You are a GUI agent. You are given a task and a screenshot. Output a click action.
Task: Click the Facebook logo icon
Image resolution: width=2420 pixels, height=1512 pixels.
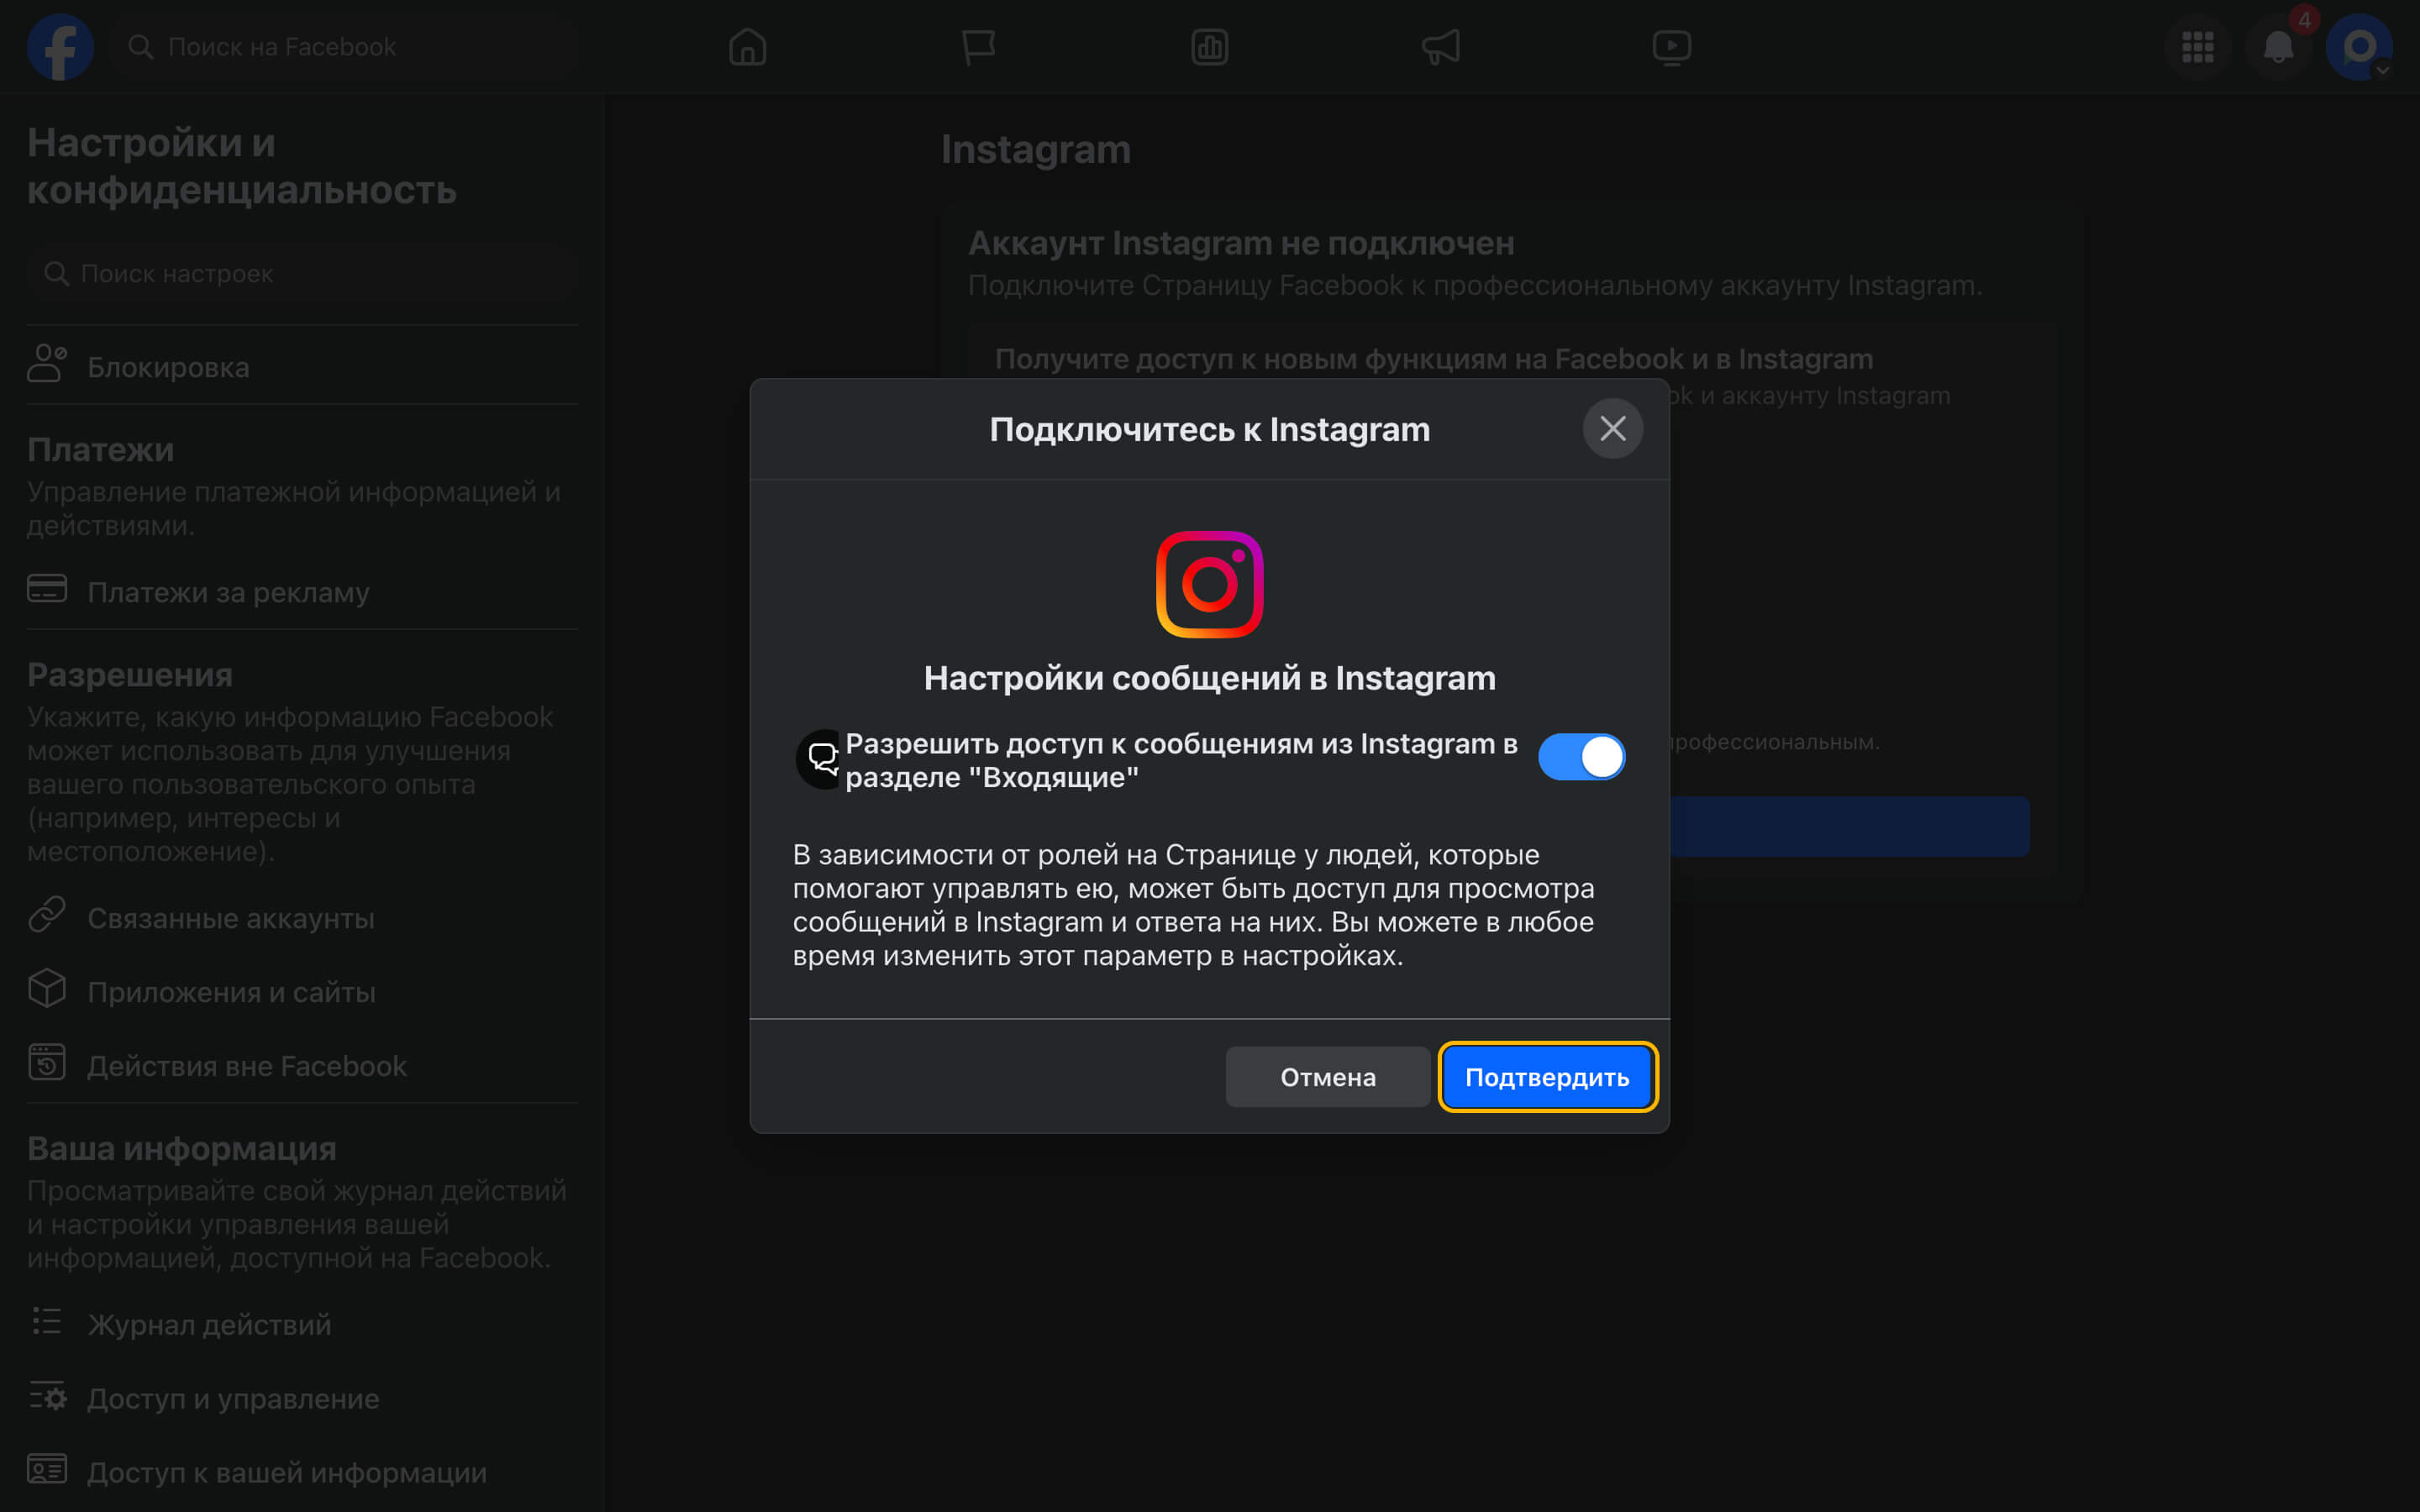click(x=60, y=47)
